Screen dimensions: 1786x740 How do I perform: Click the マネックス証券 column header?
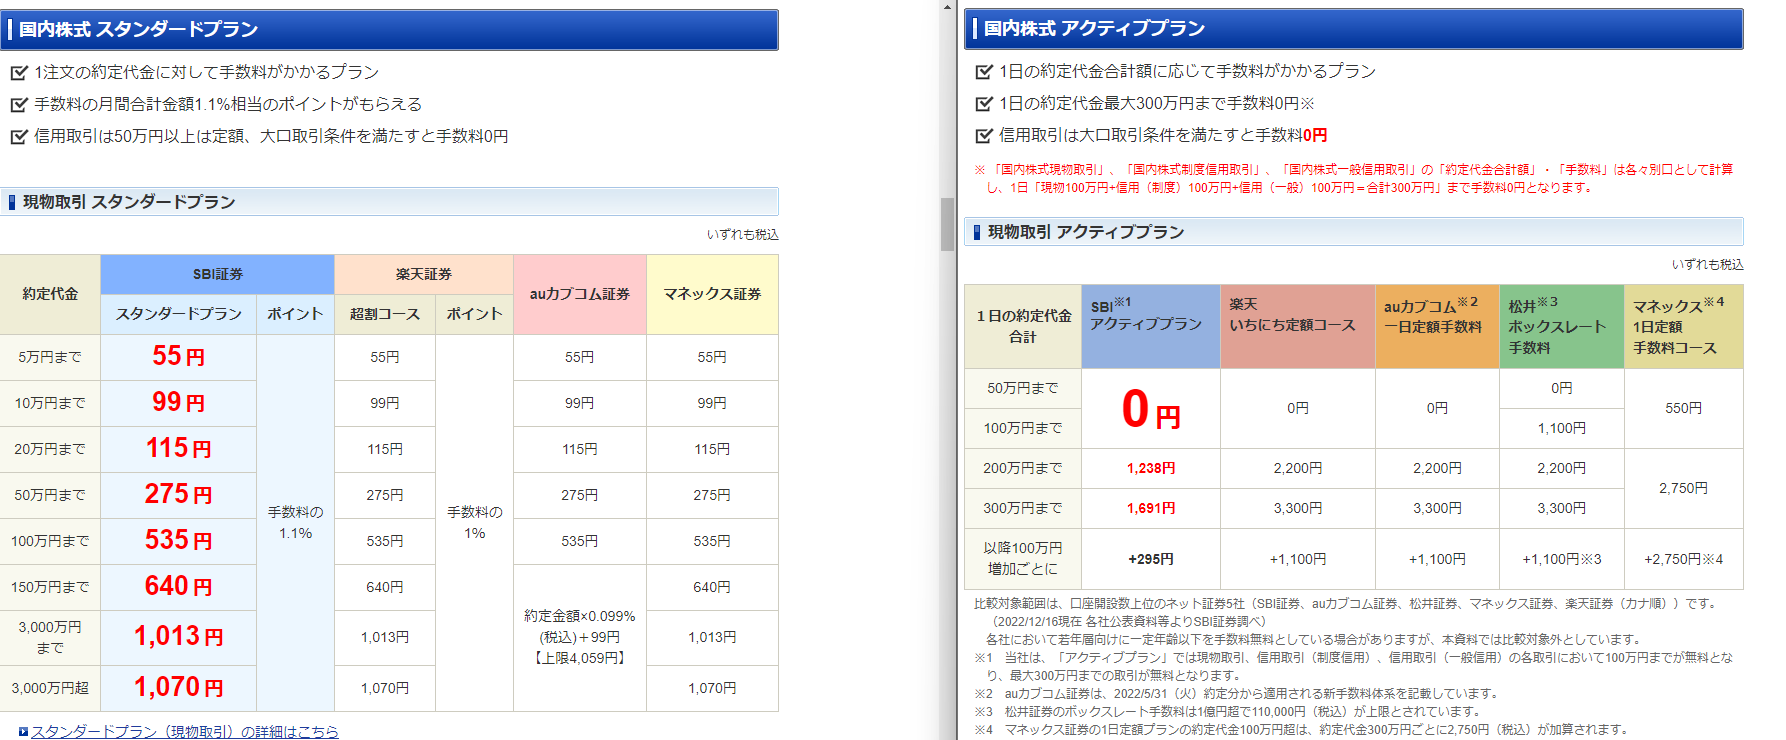(712, 294)
